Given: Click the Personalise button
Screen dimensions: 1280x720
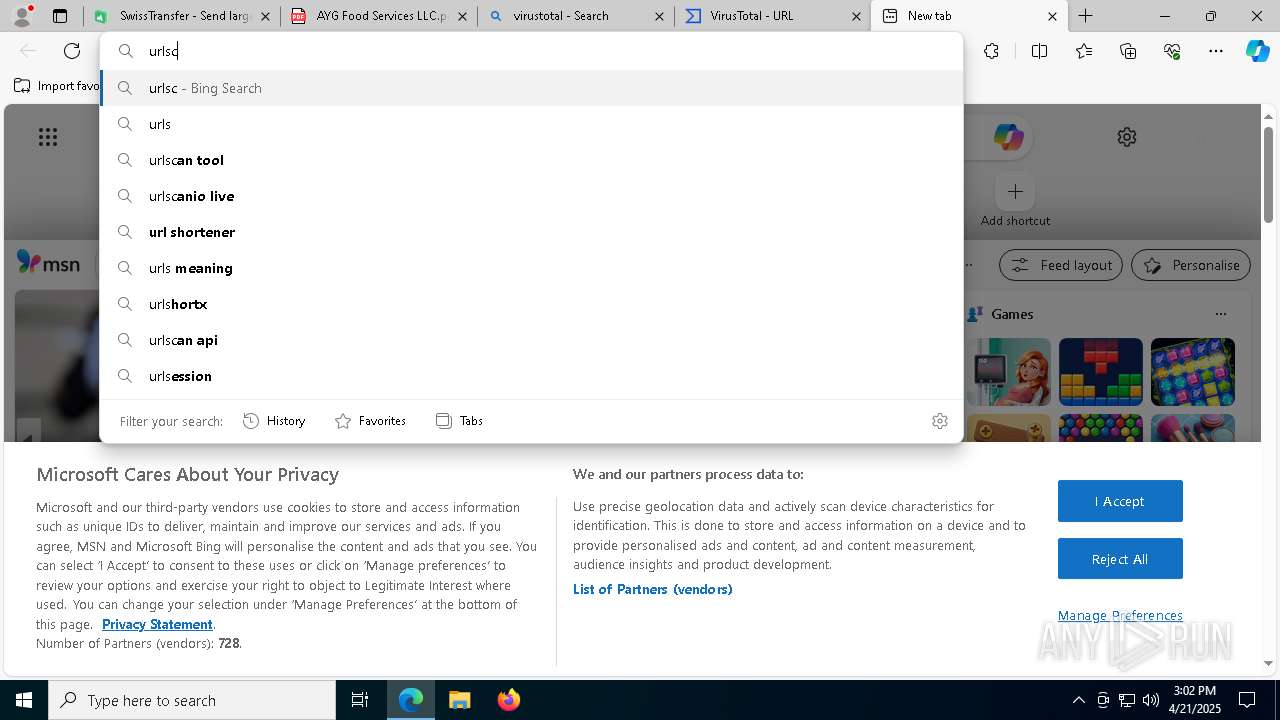Looking at the screenshot, I should pyautogui.click(x=1191, y=265).
